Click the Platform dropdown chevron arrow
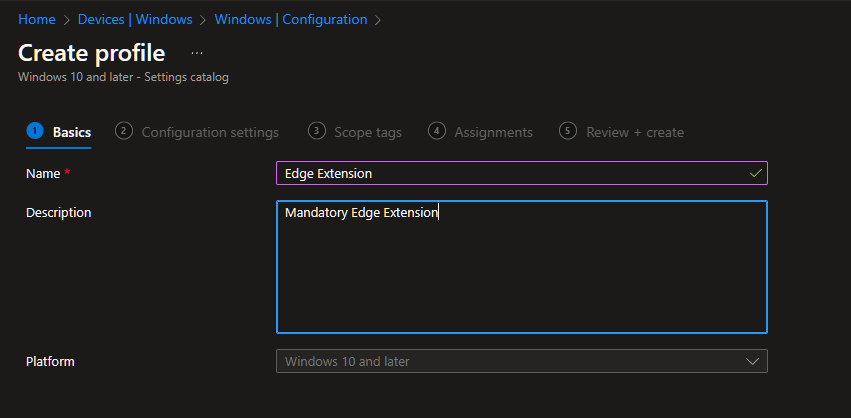 pyautogui.click(x=753, y=361)
